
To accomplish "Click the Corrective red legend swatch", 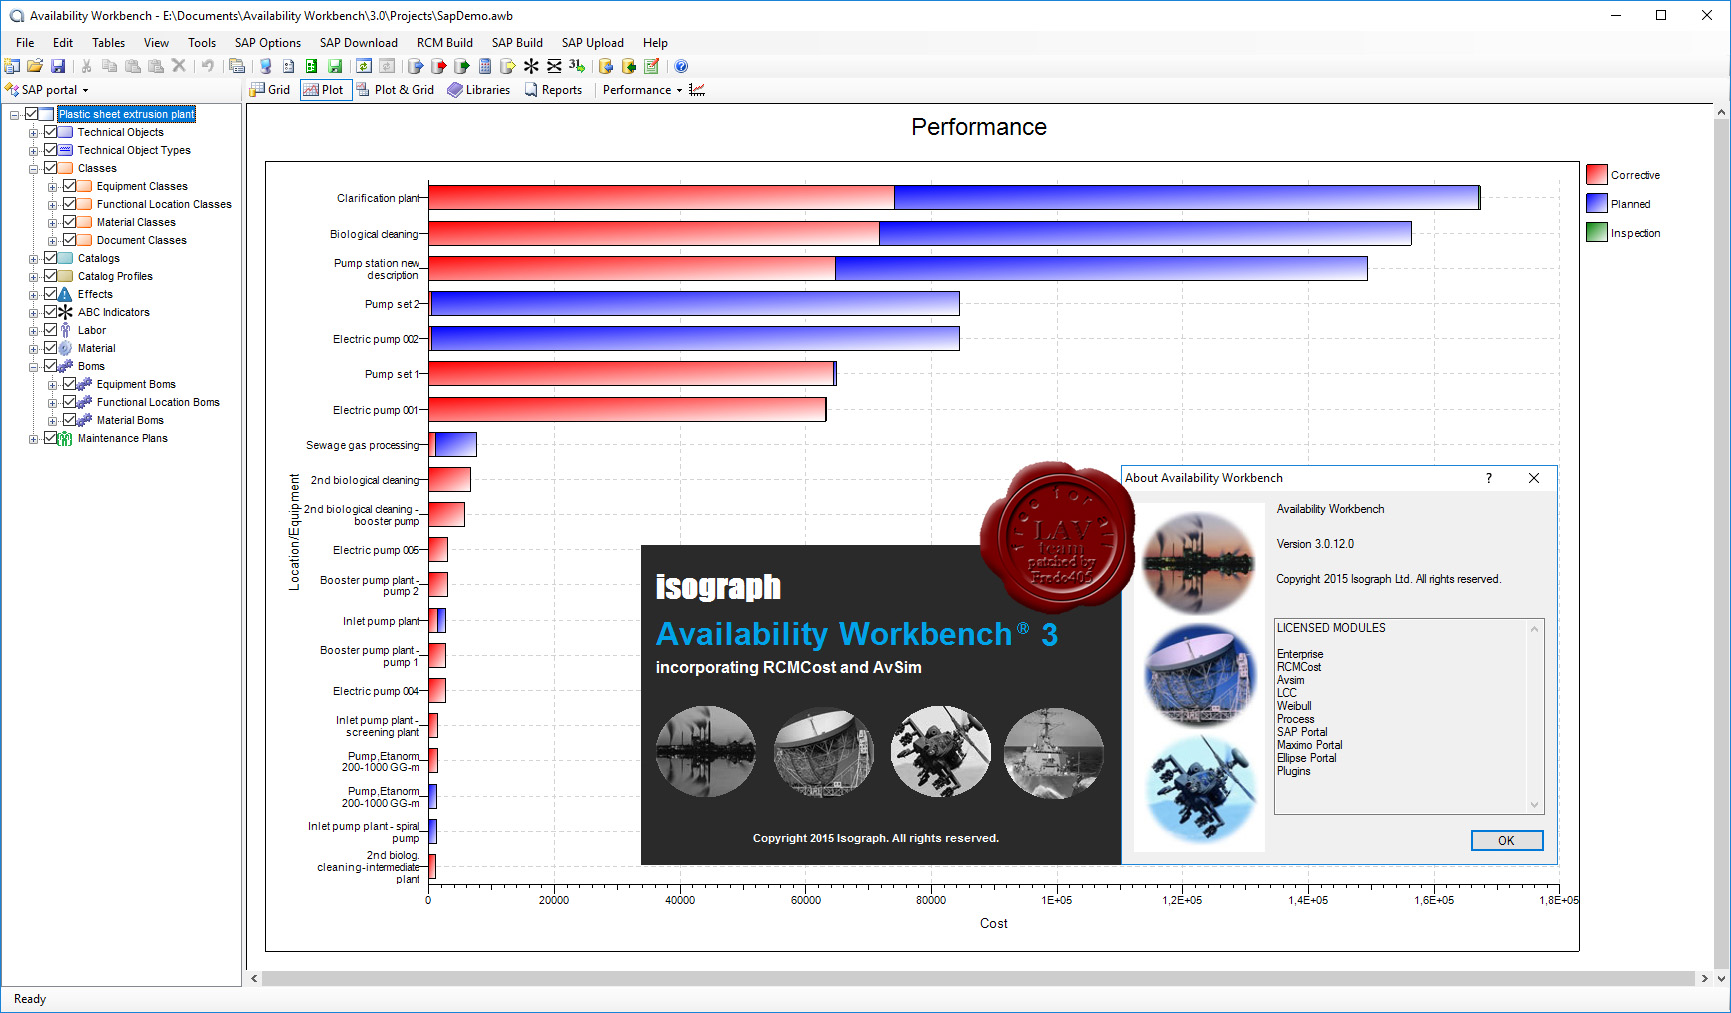I will tap(1597, 174).
